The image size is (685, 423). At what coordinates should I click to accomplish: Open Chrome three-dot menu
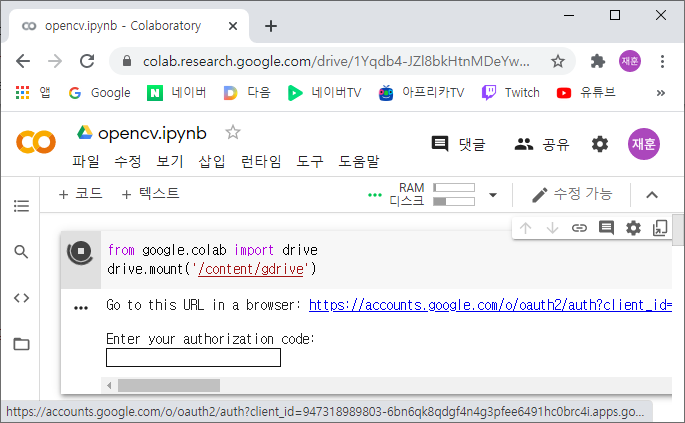[x=662, y=61]
